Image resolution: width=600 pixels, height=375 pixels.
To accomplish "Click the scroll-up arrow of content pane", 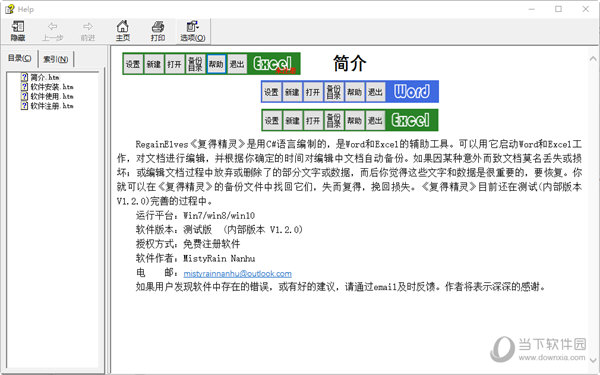I will point(593,59).
